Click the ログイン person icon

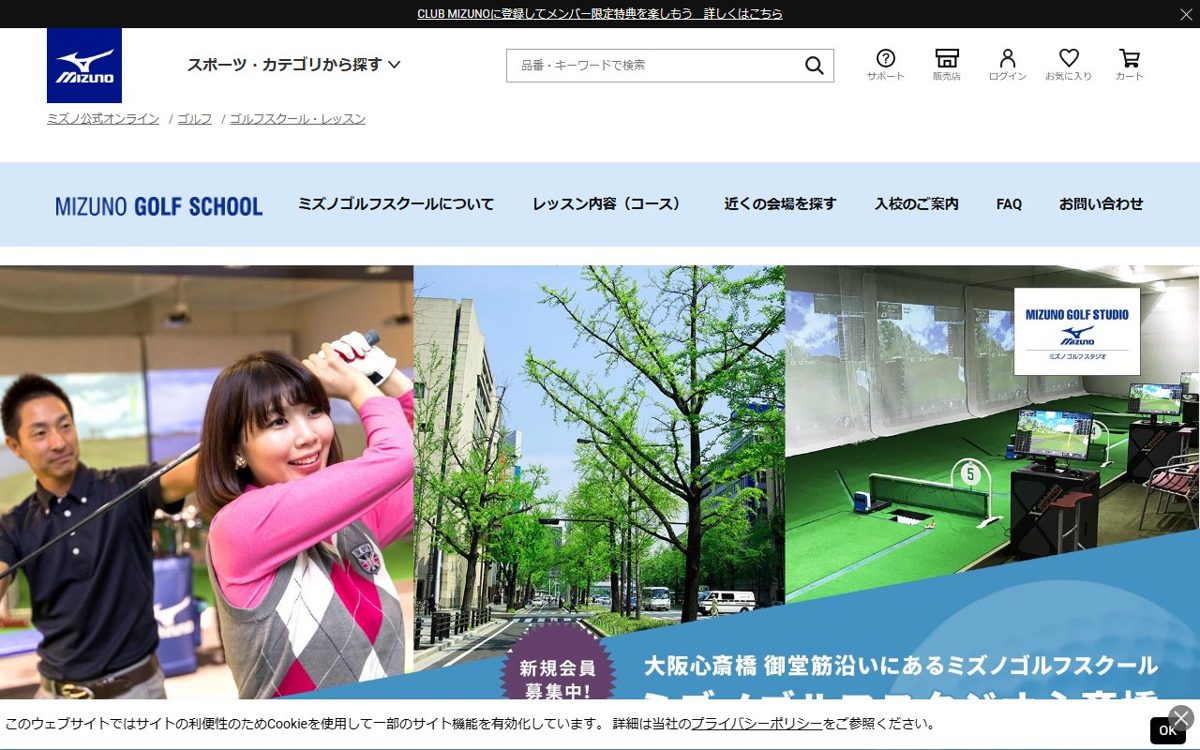coord(1007,65)
